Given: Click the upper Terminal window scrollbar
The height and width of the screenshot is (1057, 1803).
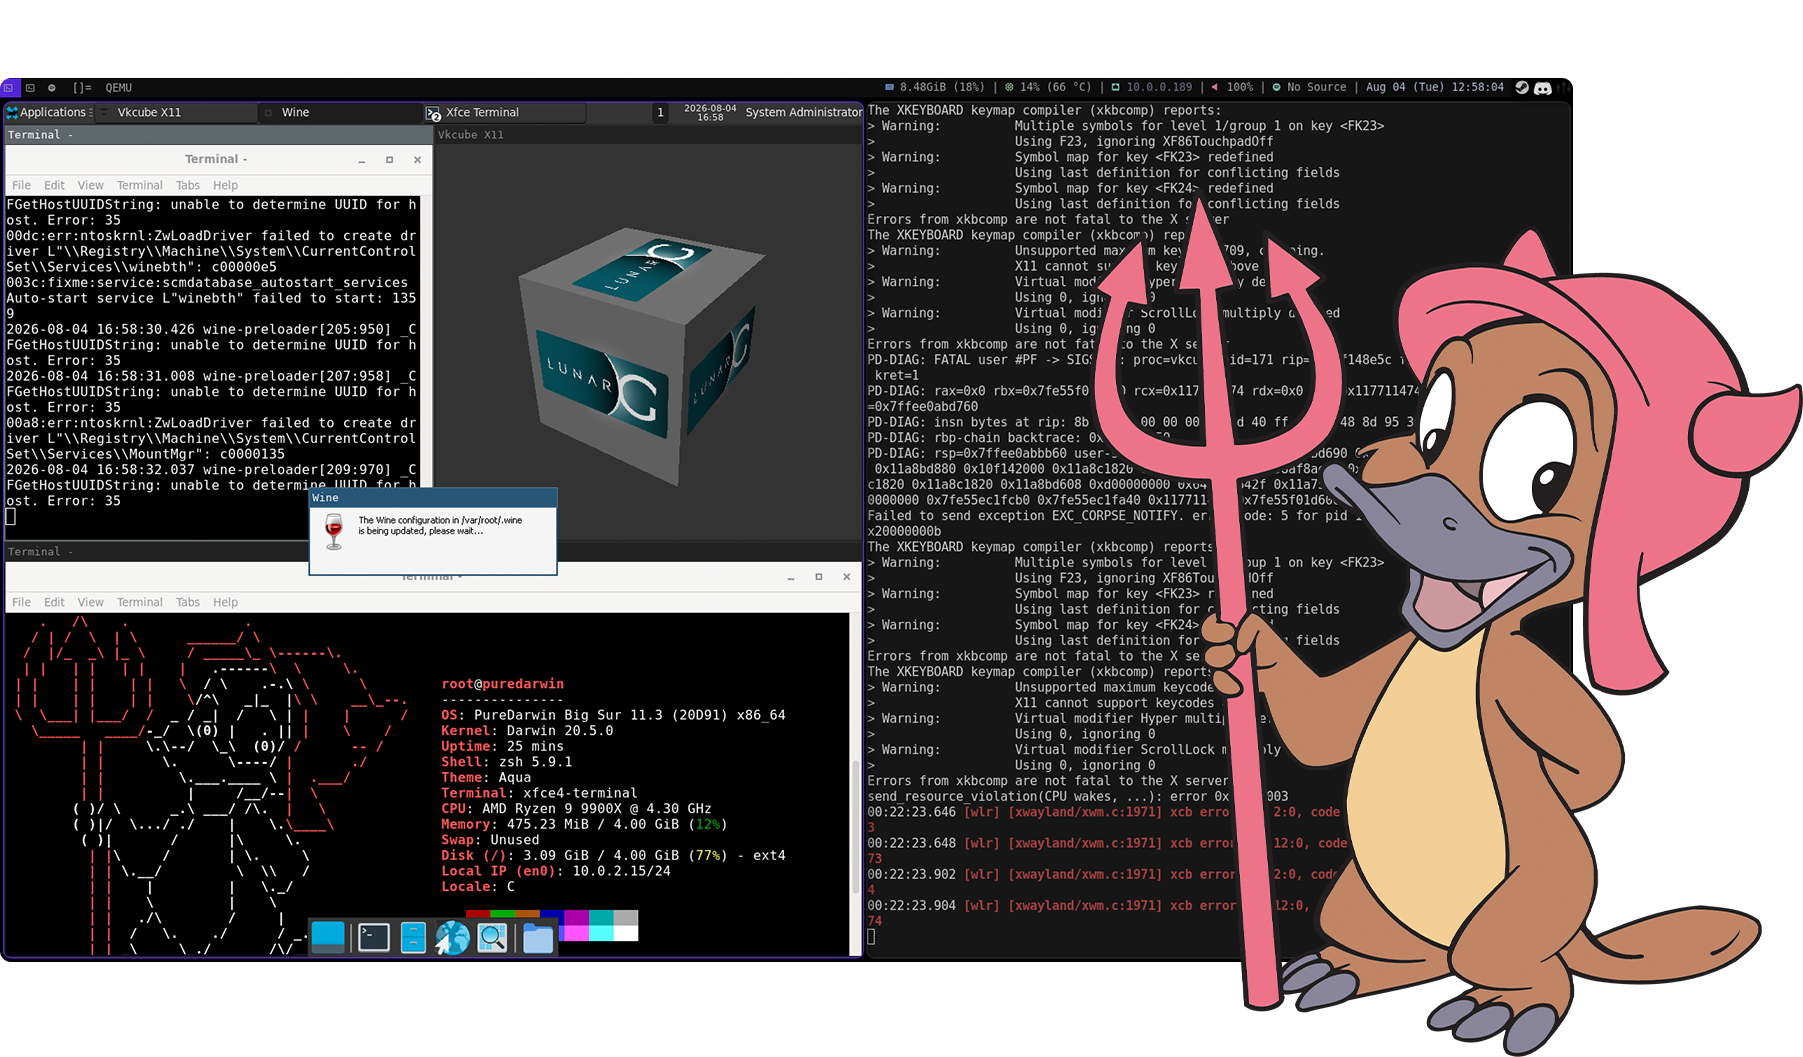Looking at the screenshot, I should 426,342.
